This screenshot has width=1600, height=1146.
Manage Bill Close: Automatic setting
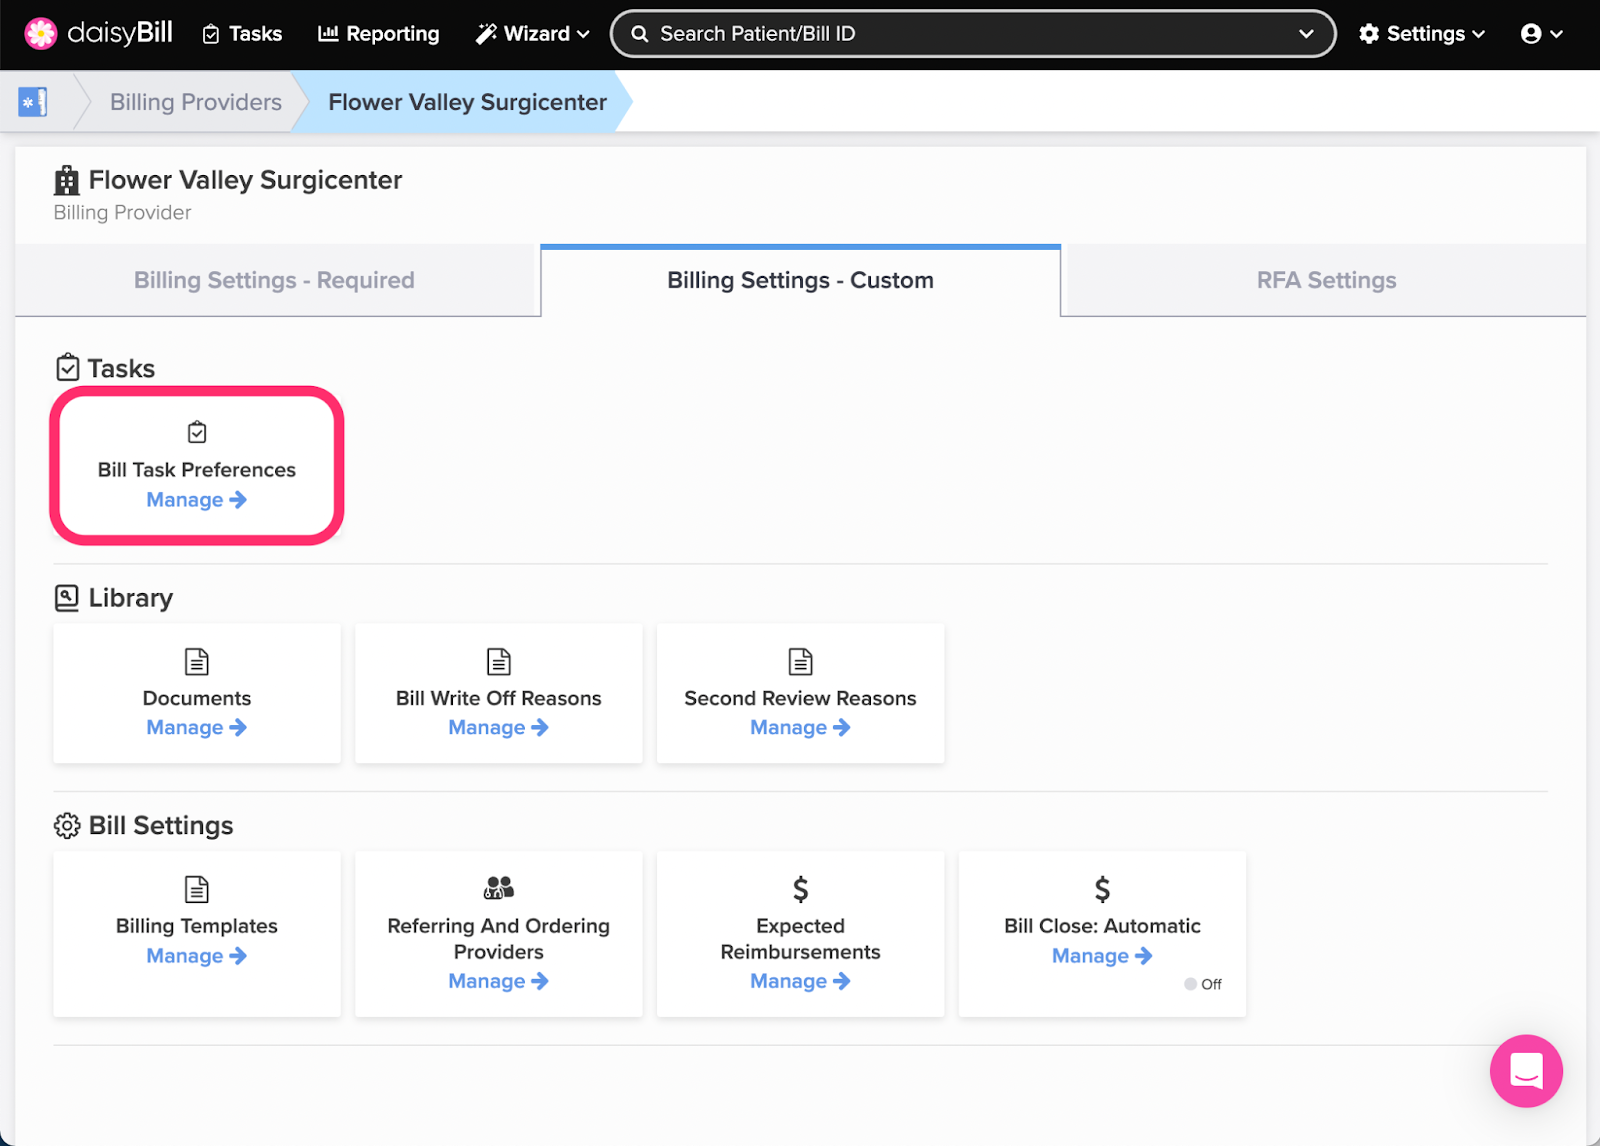tap(1102, 956)
